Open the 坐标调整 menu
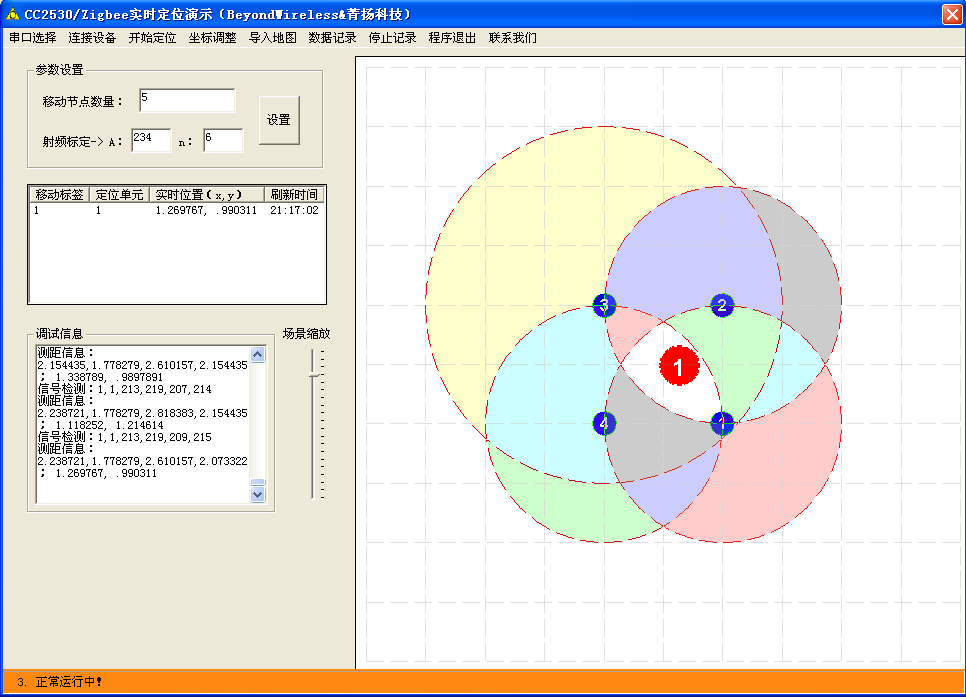This screenshot has width=966, height=697. tap(213, 38)
